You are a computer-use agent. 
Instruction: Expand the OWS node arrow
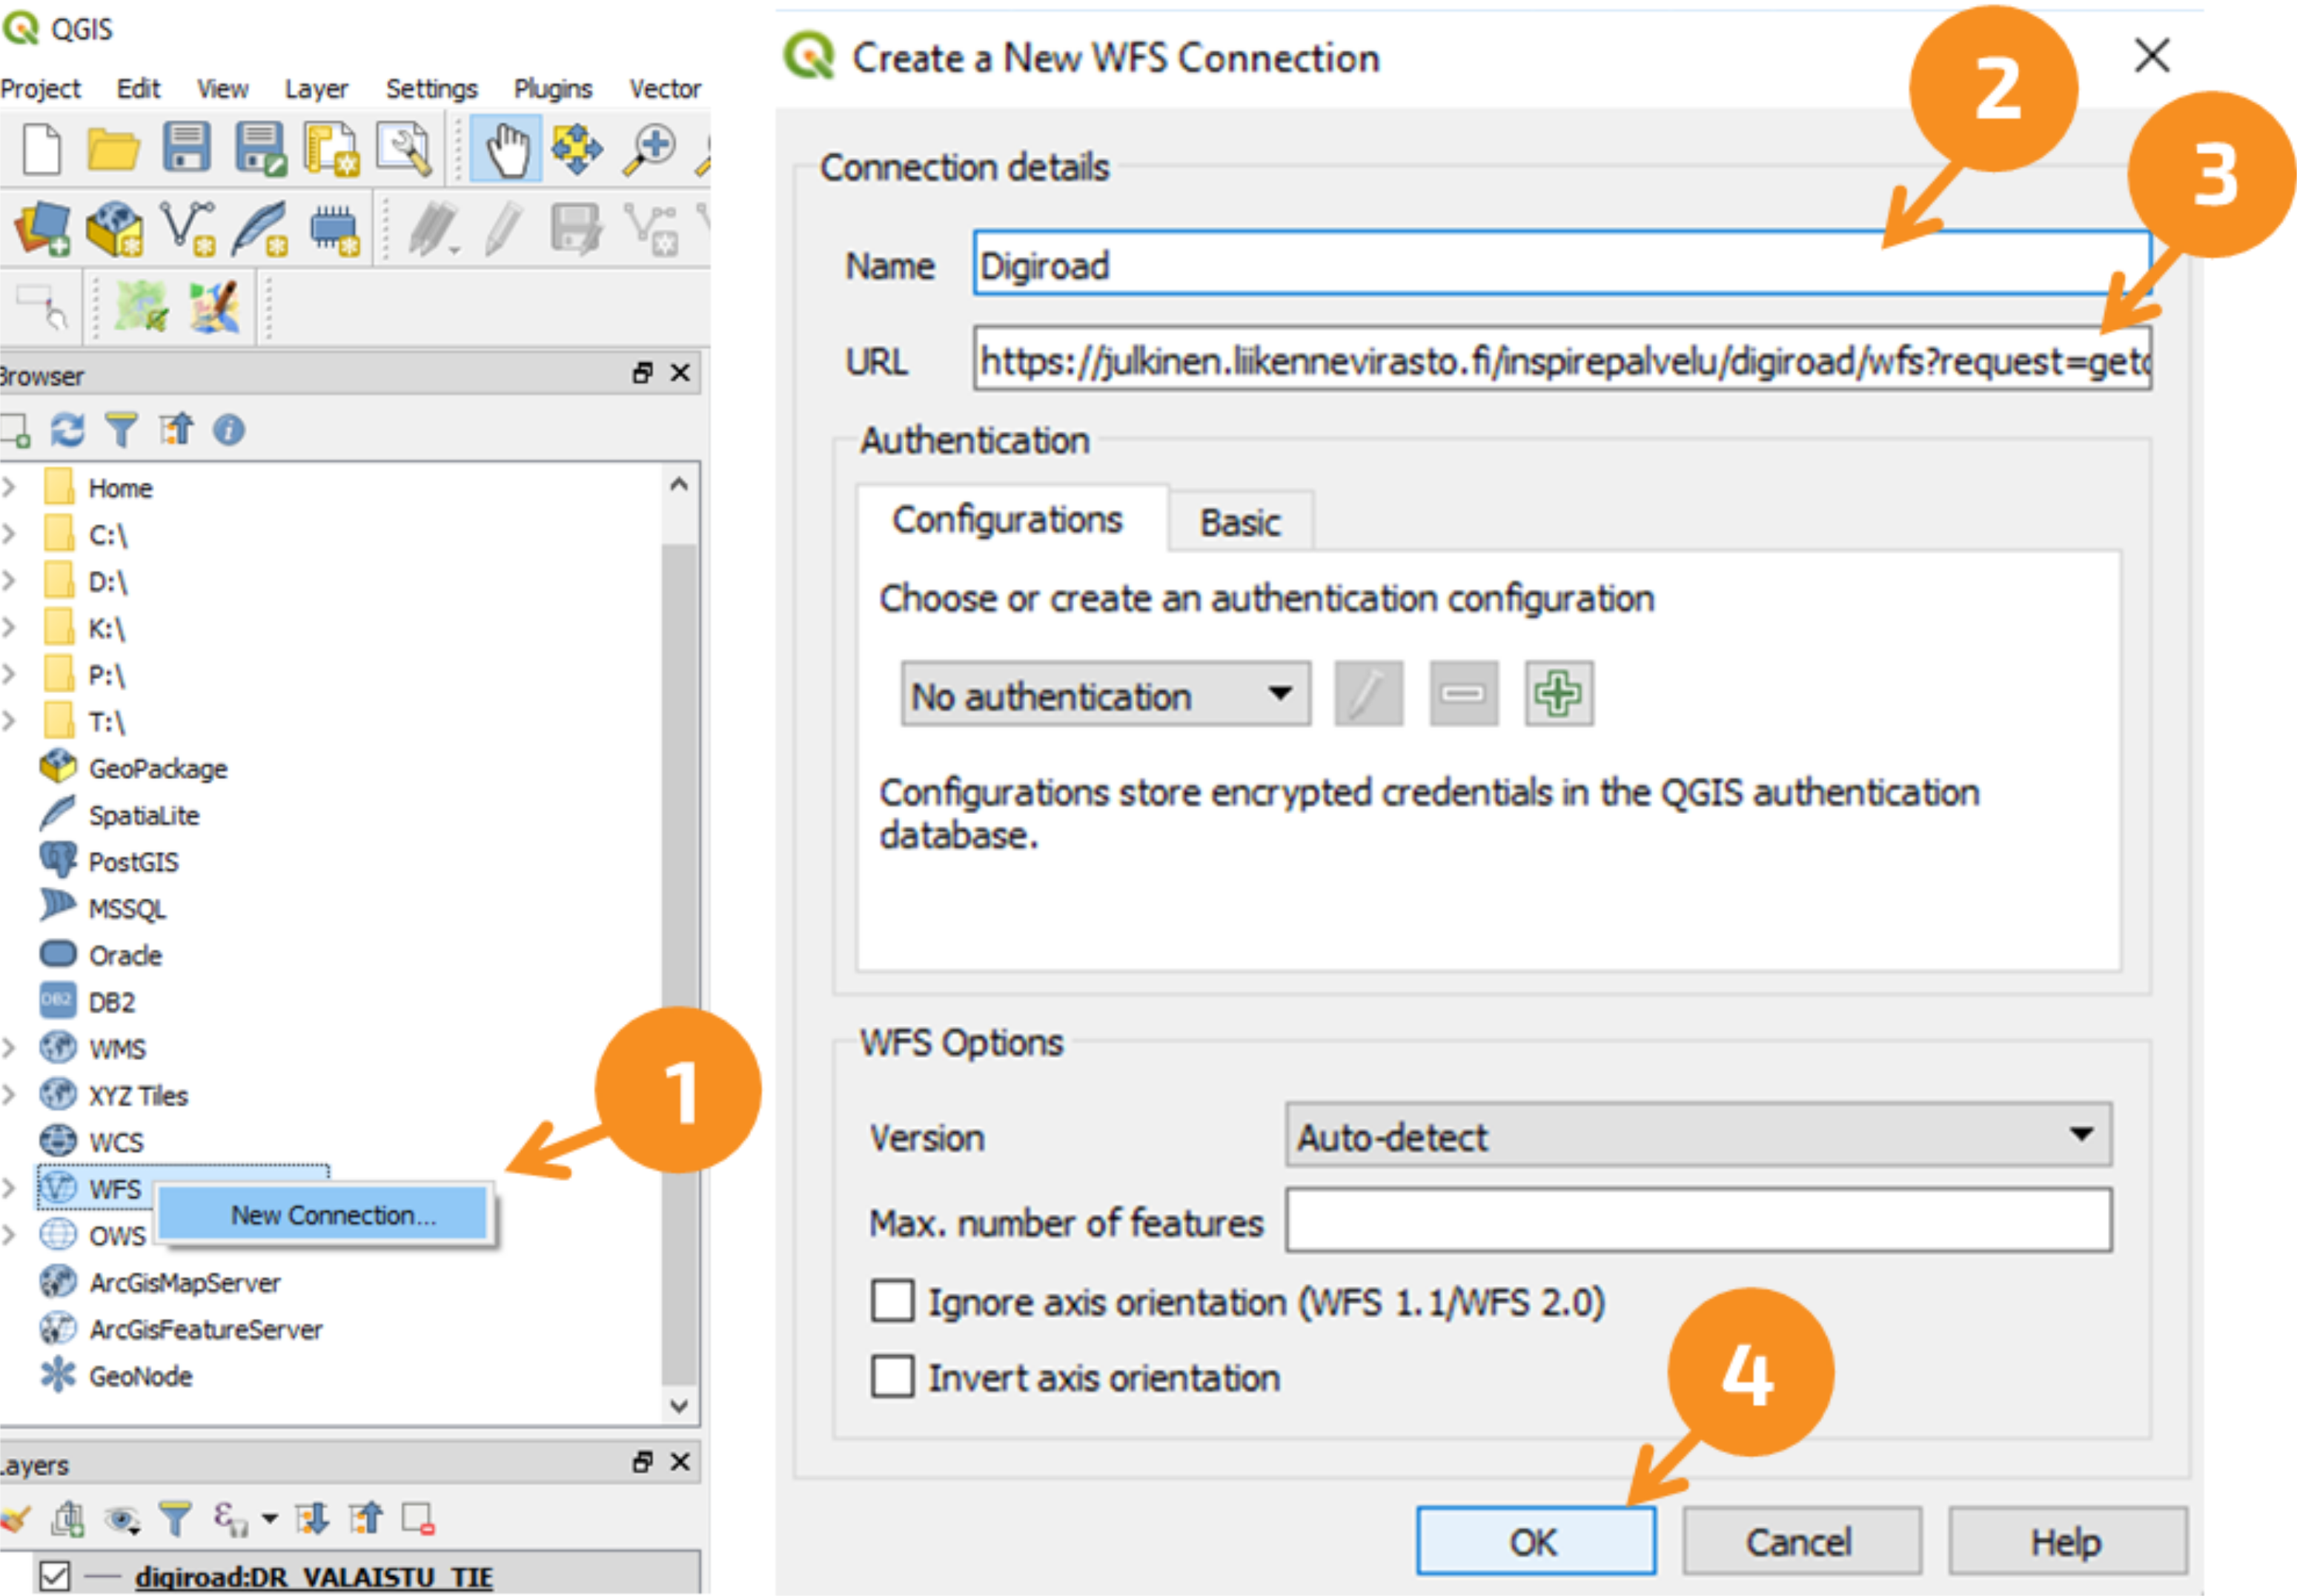point(9,1235)
